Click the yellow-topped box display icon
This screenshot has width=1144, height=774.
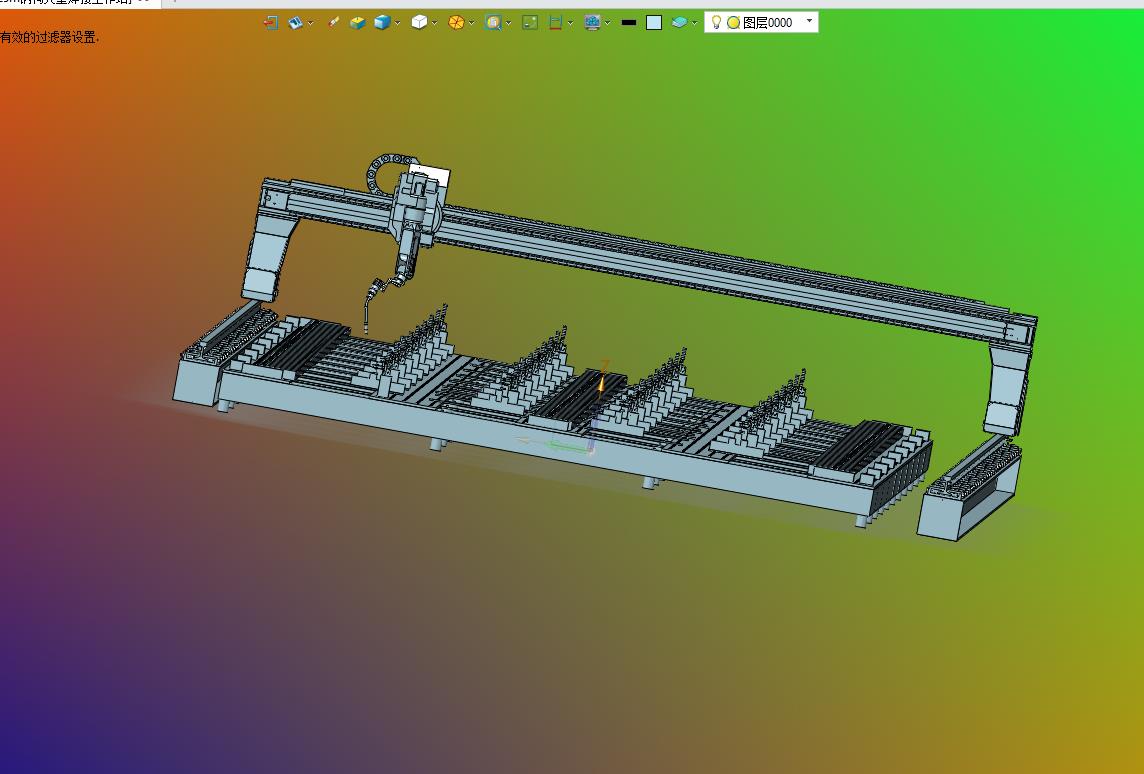coord(358,23)
